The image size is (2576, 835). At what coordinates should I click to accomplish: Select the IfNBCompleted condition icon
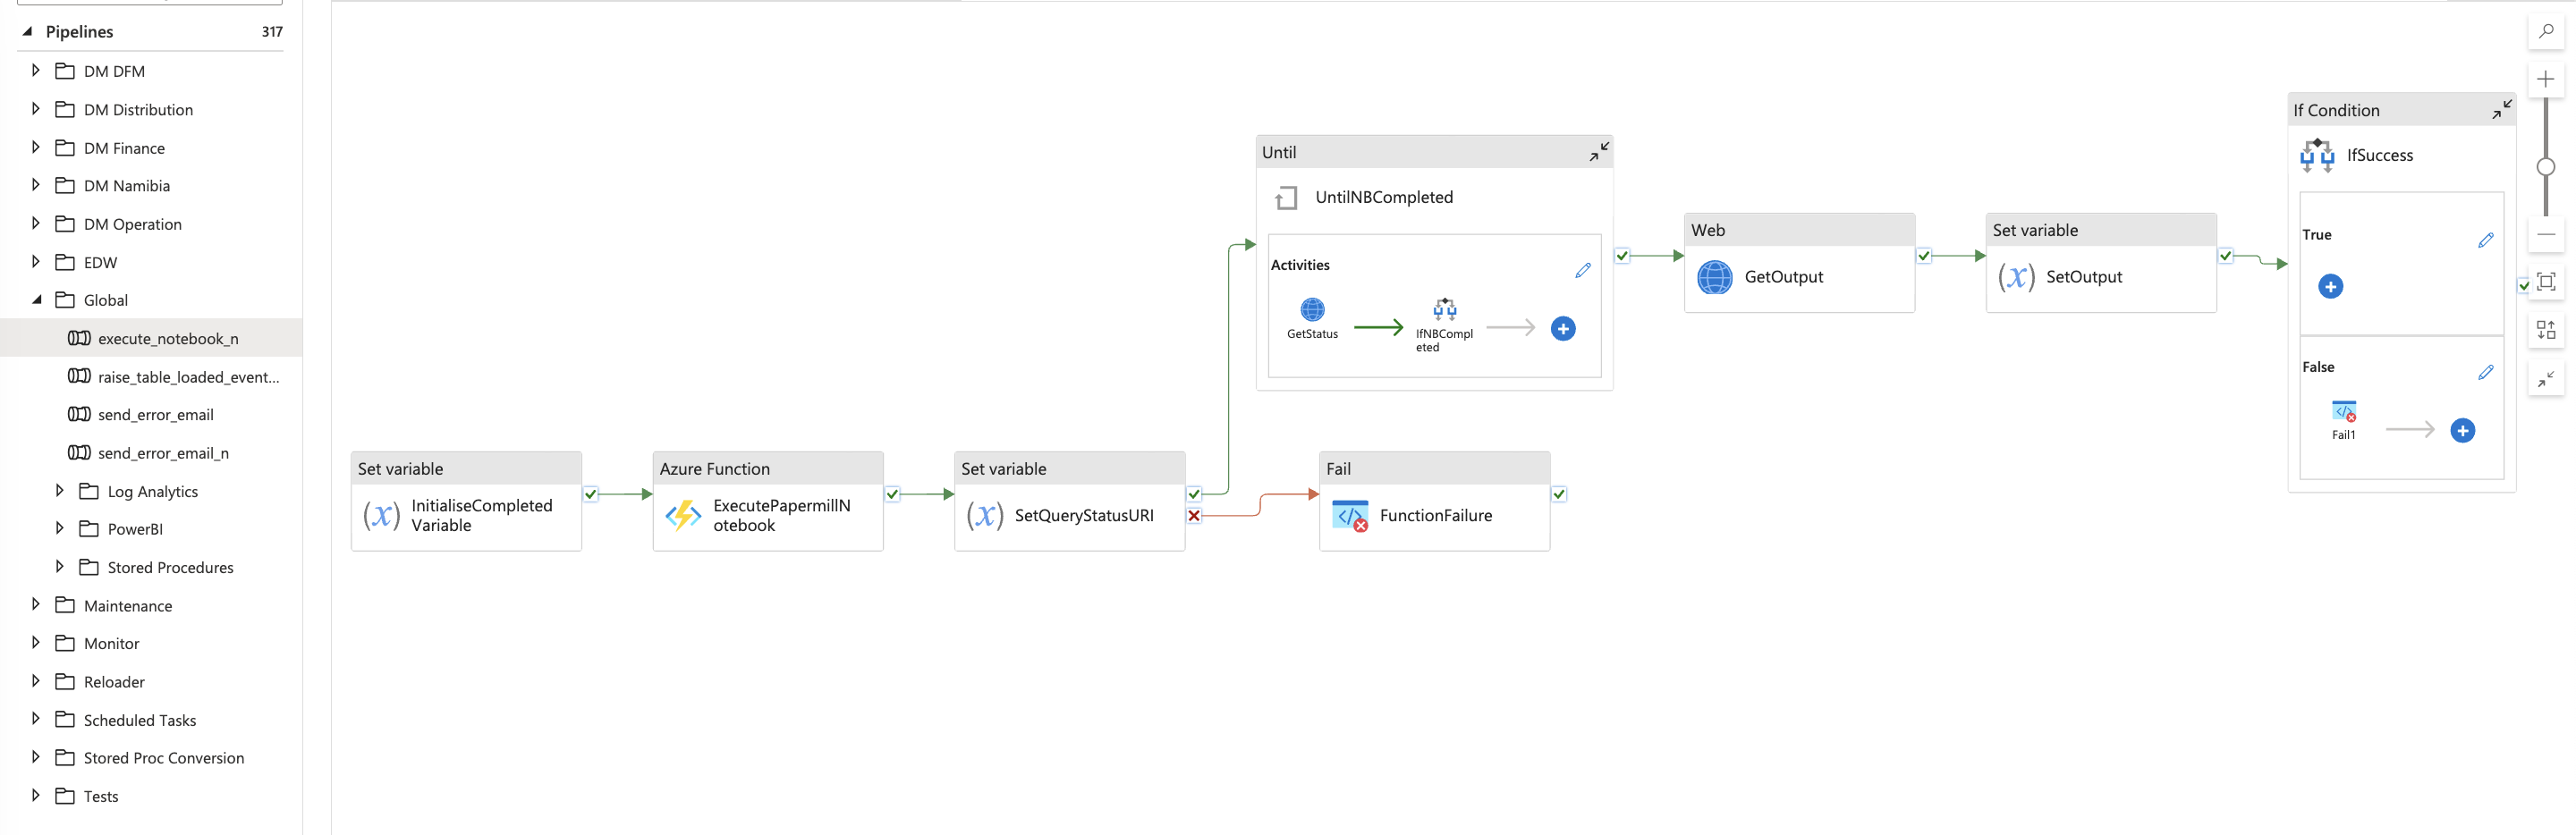tap(1445, 309)
